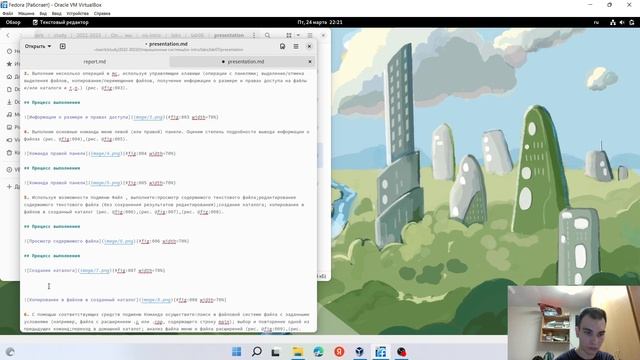Open Yandex browser from taskbar
This screenshot has height=360, width=640.
[x=339, y=351]
